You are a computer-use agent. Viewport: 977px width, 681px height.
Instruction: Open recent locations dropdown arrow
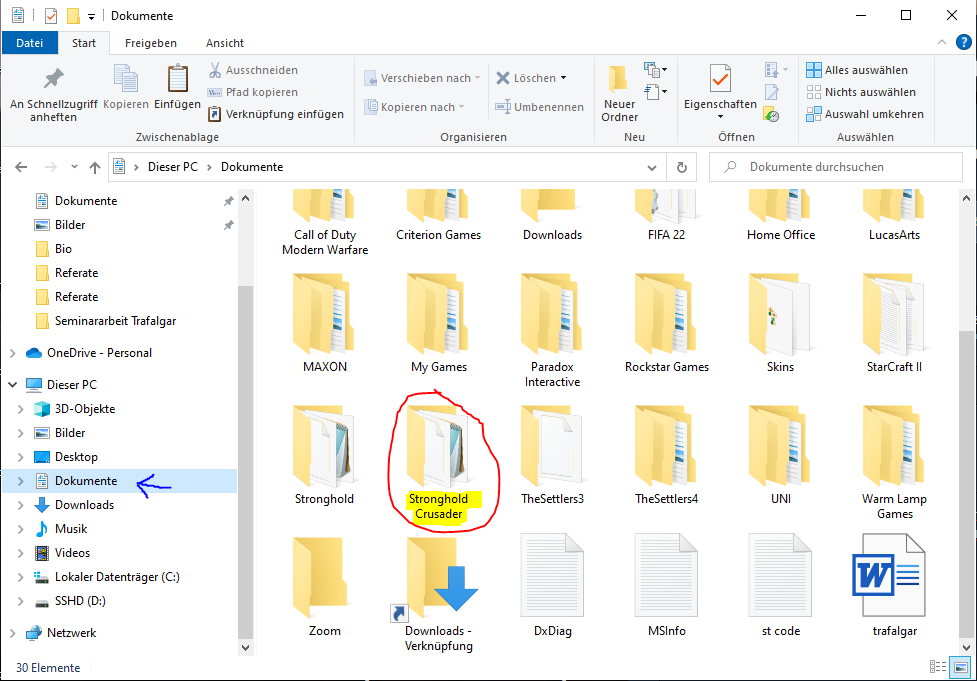tap(74, 167)
